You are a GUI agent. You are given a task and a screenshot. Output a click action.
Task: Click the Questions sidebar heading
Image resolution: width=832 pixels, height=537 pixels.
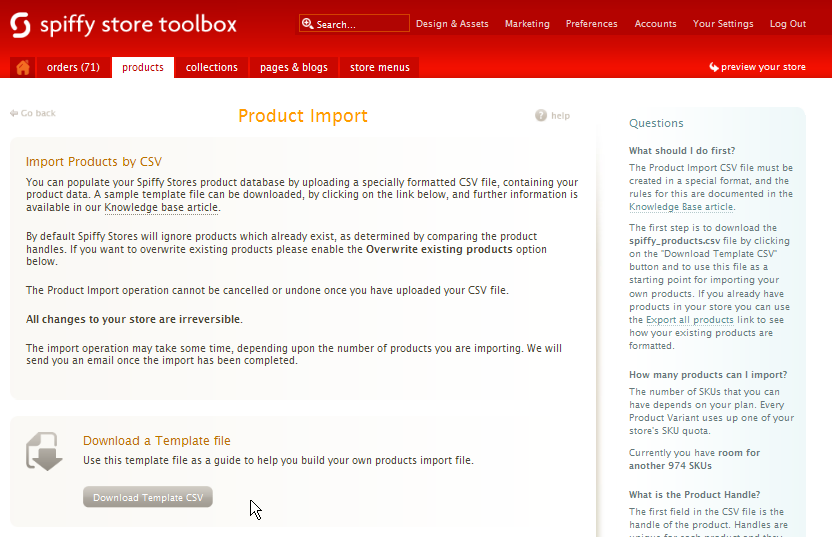pos(656,123)
